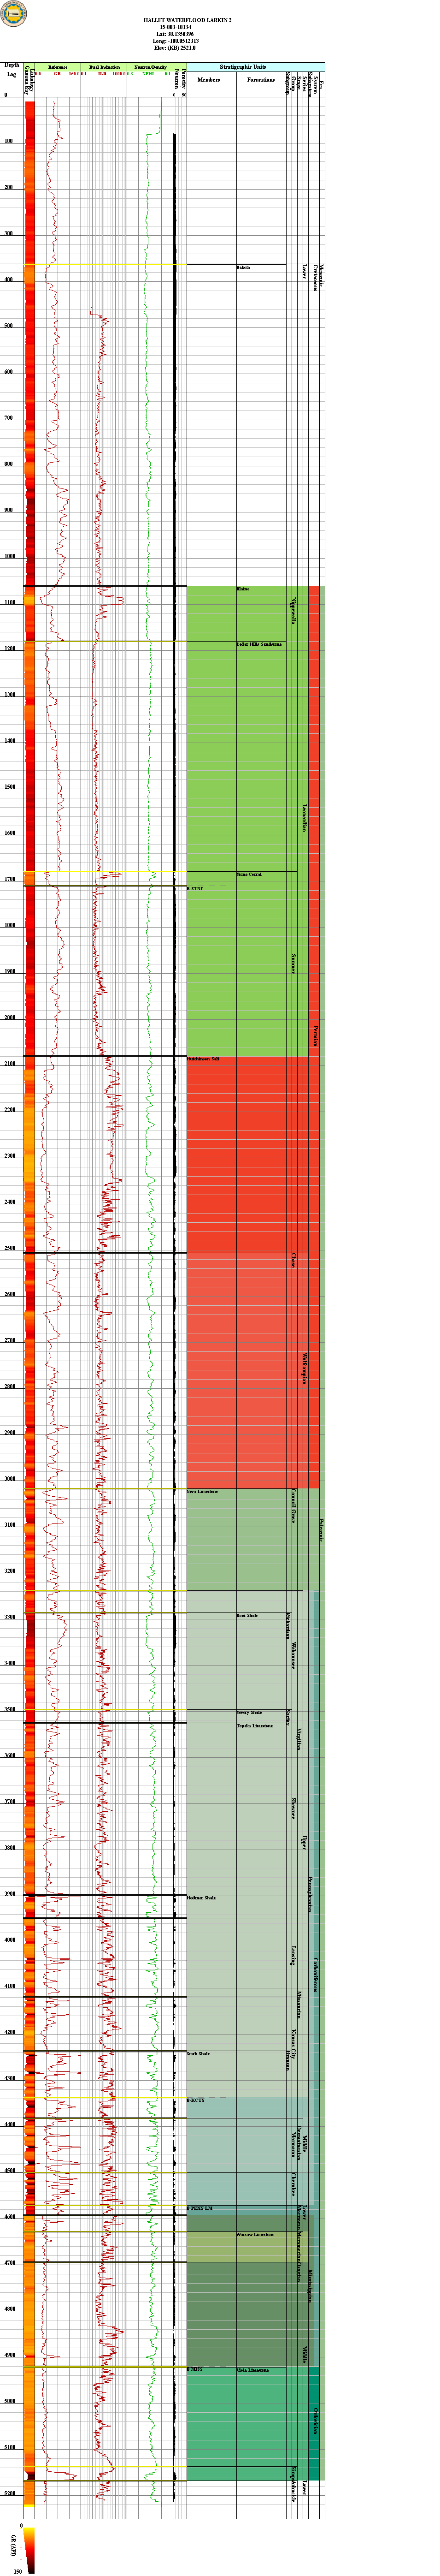Click the red 'ILD' curve label
The image size is (440, 2576).
pyautogui.click(x=102, y=73)
